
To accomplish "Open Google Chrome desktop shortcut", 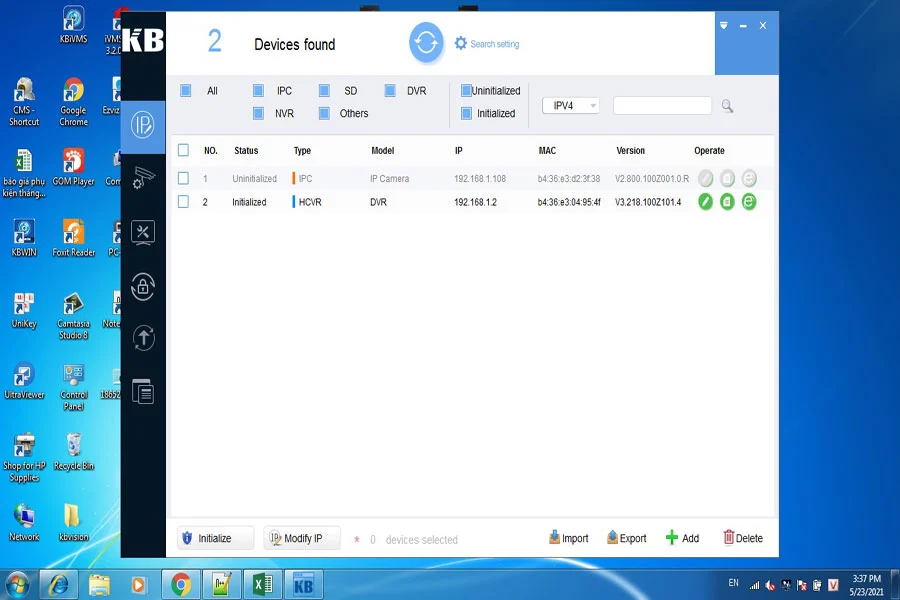I will 73,102.
